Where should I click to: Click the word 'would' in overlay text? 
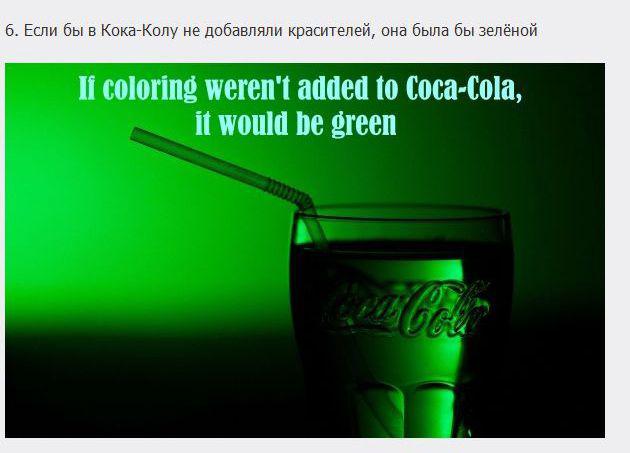(x=253, y=123)
